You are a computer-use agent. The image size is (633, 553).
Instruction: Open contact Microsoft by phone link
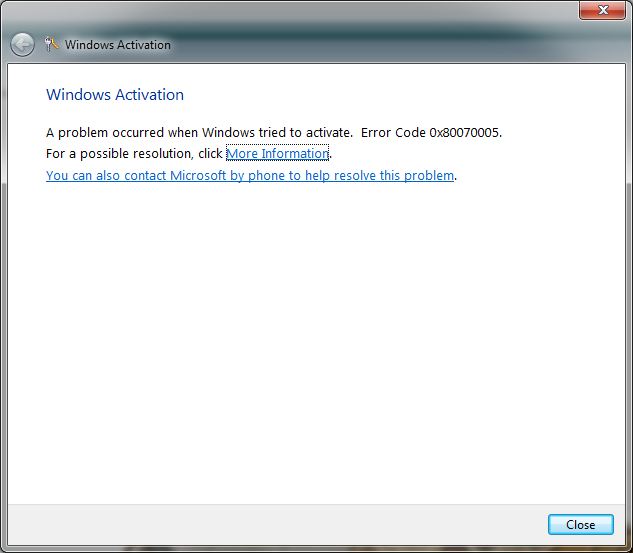click(250, 176)
